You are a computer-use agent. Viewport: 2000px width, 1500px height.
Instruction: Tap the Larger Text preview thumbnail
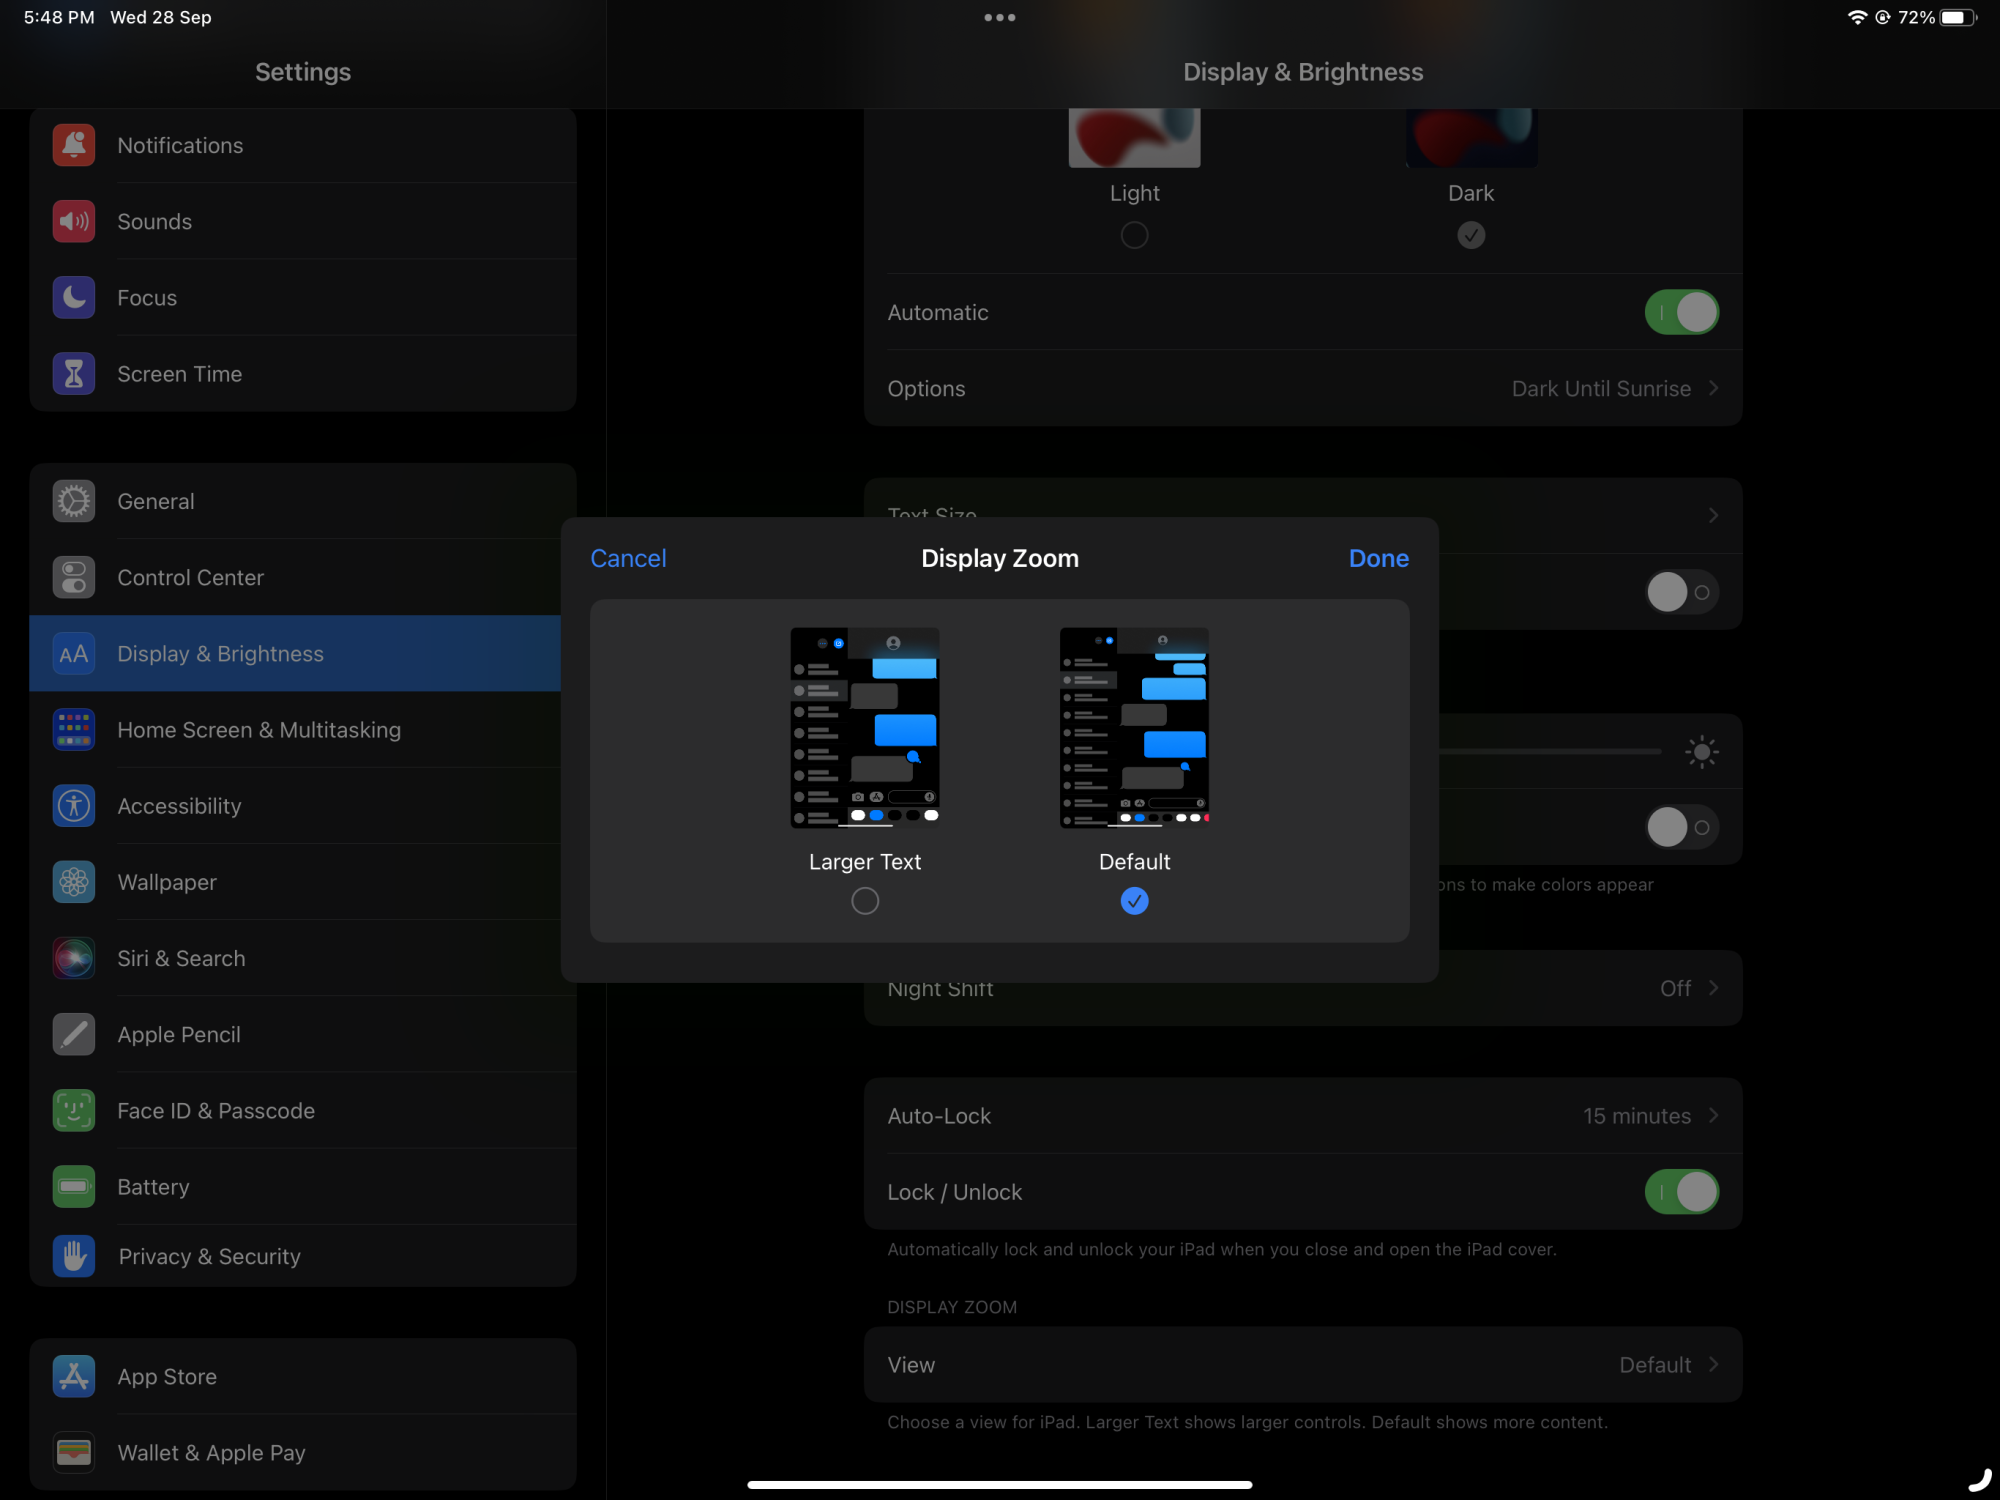(865, 727)
